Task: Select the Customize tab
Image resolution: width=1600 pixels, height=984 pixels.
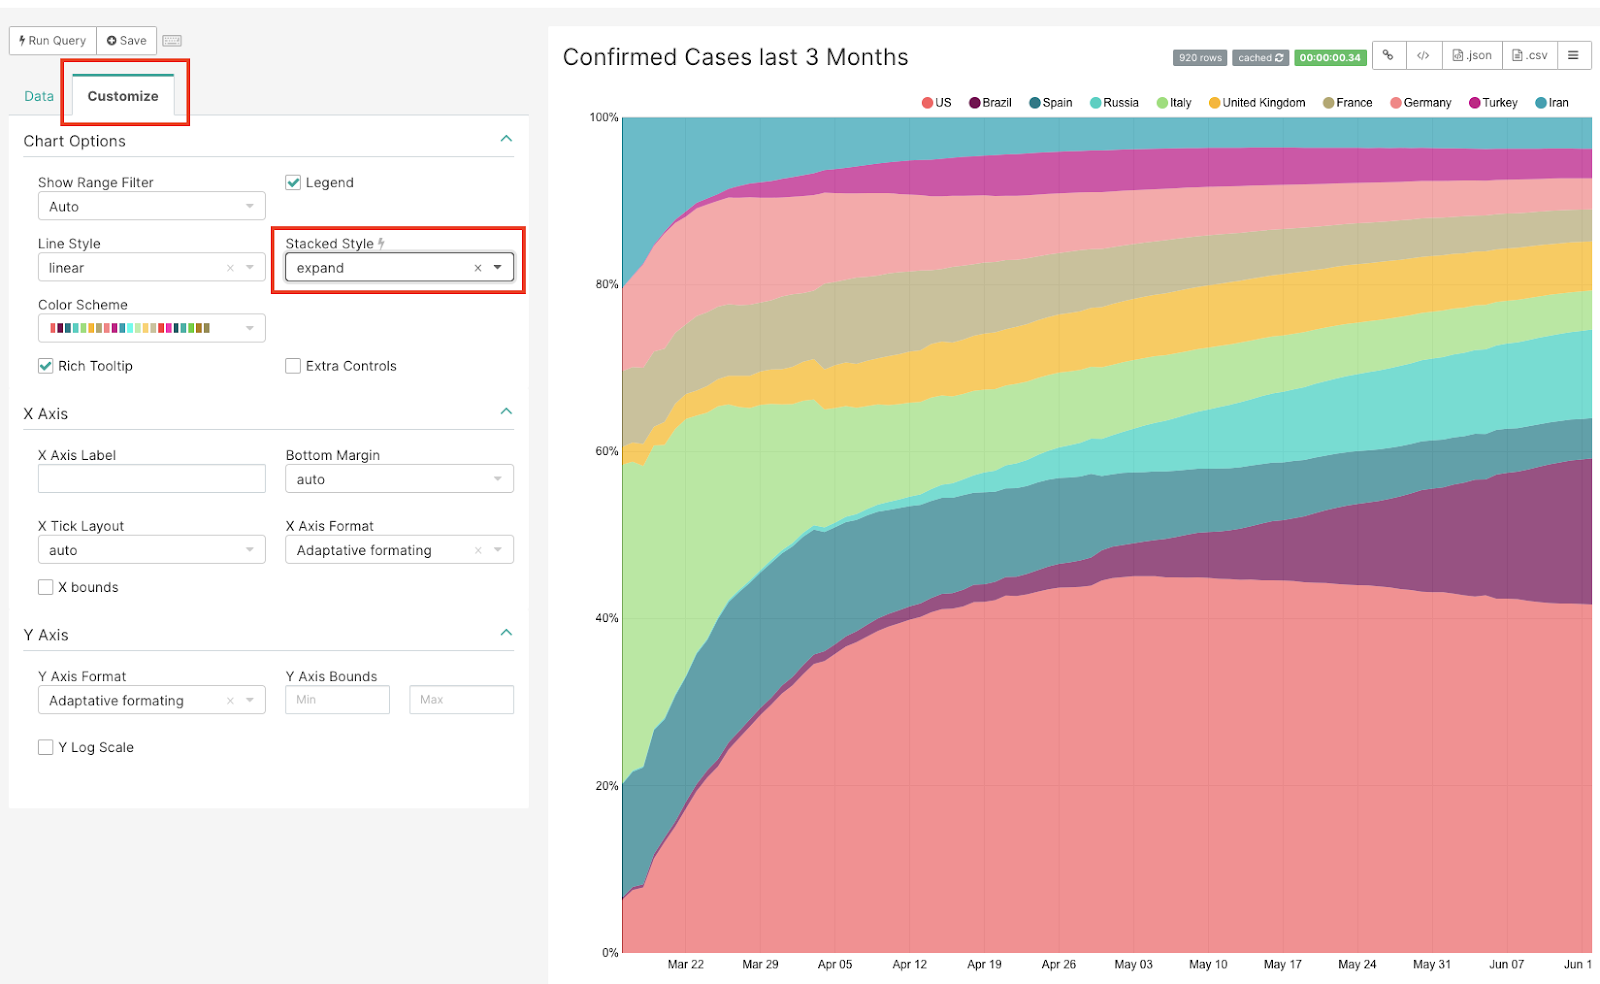Action: (x=123, y=96)
